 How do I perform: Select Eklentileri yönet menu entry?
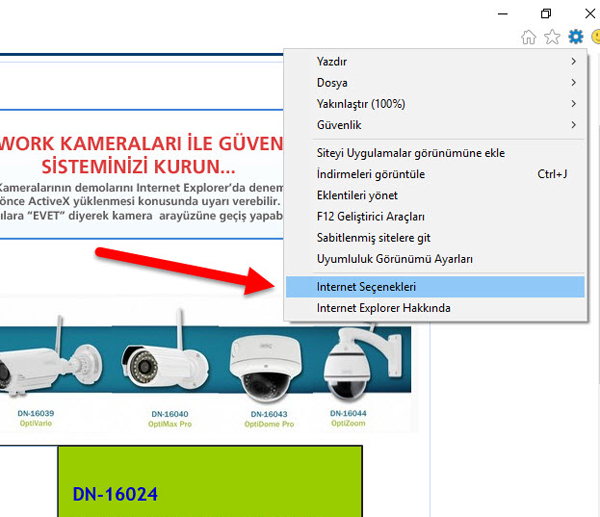[356, 195]
